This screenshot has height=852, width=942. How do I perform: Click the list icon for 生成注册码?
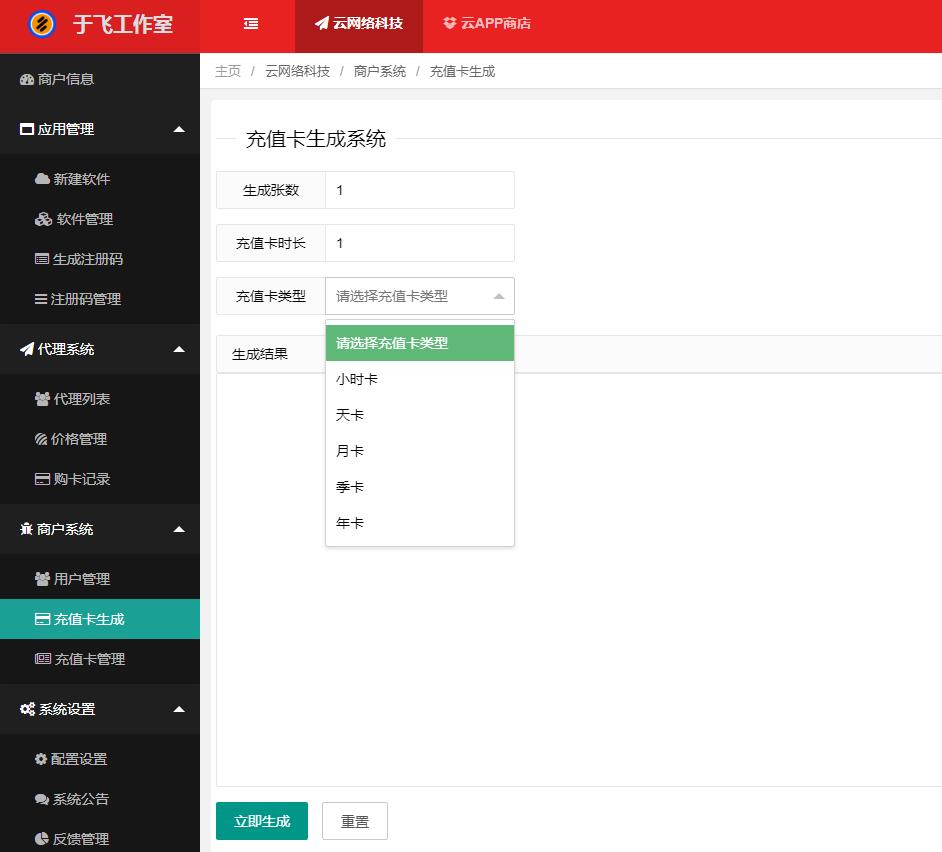coord(41,259)
